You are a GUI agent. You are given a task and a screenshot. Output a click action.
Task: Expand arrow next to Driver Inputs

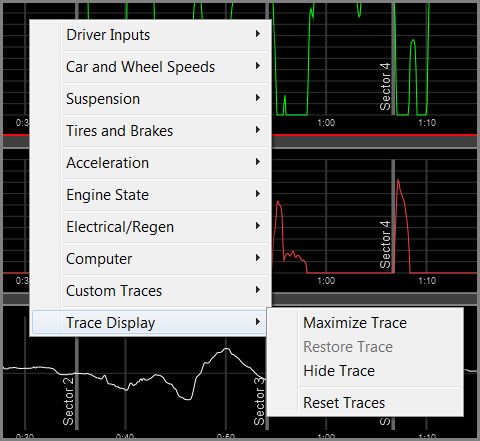[x=258, y=34]
